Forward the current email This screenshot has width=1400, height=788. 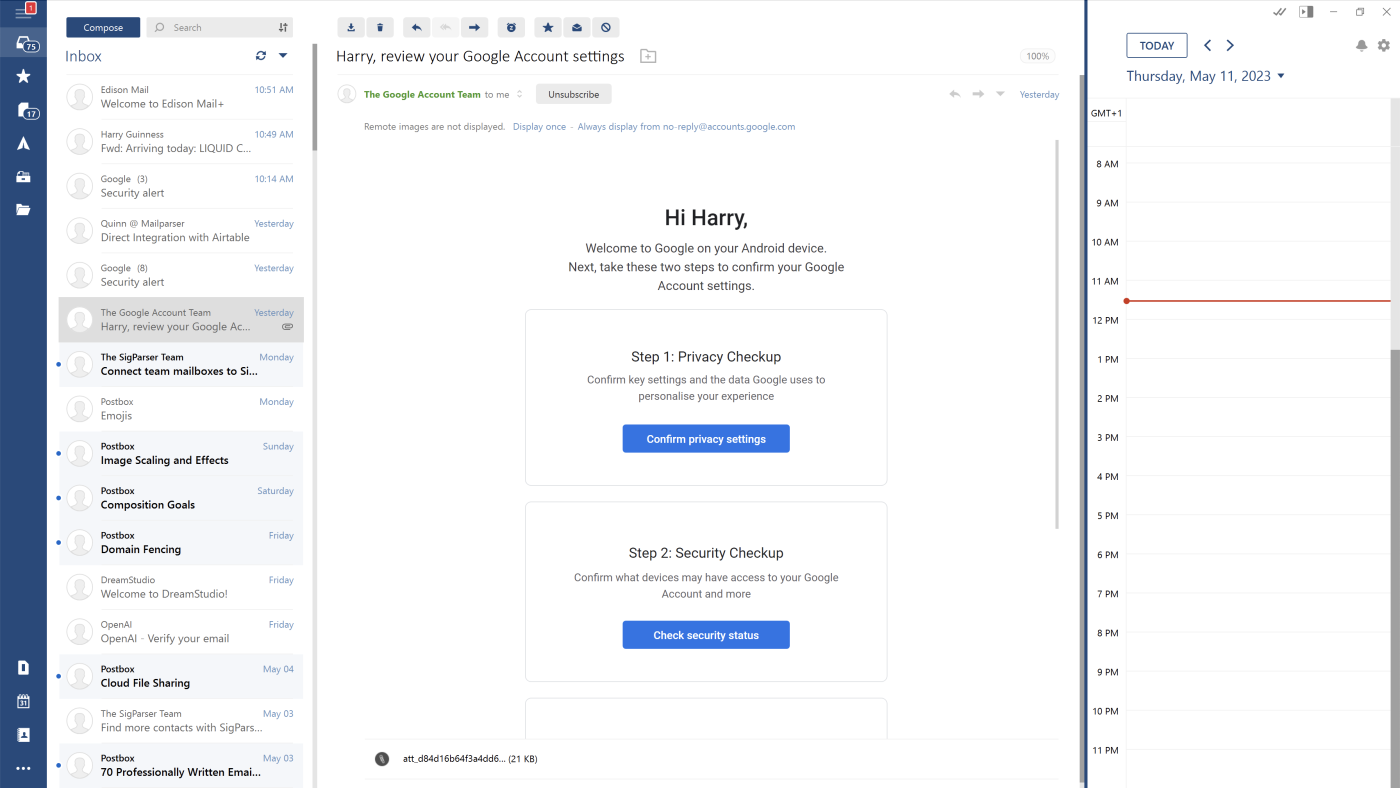tap(474, 27)
